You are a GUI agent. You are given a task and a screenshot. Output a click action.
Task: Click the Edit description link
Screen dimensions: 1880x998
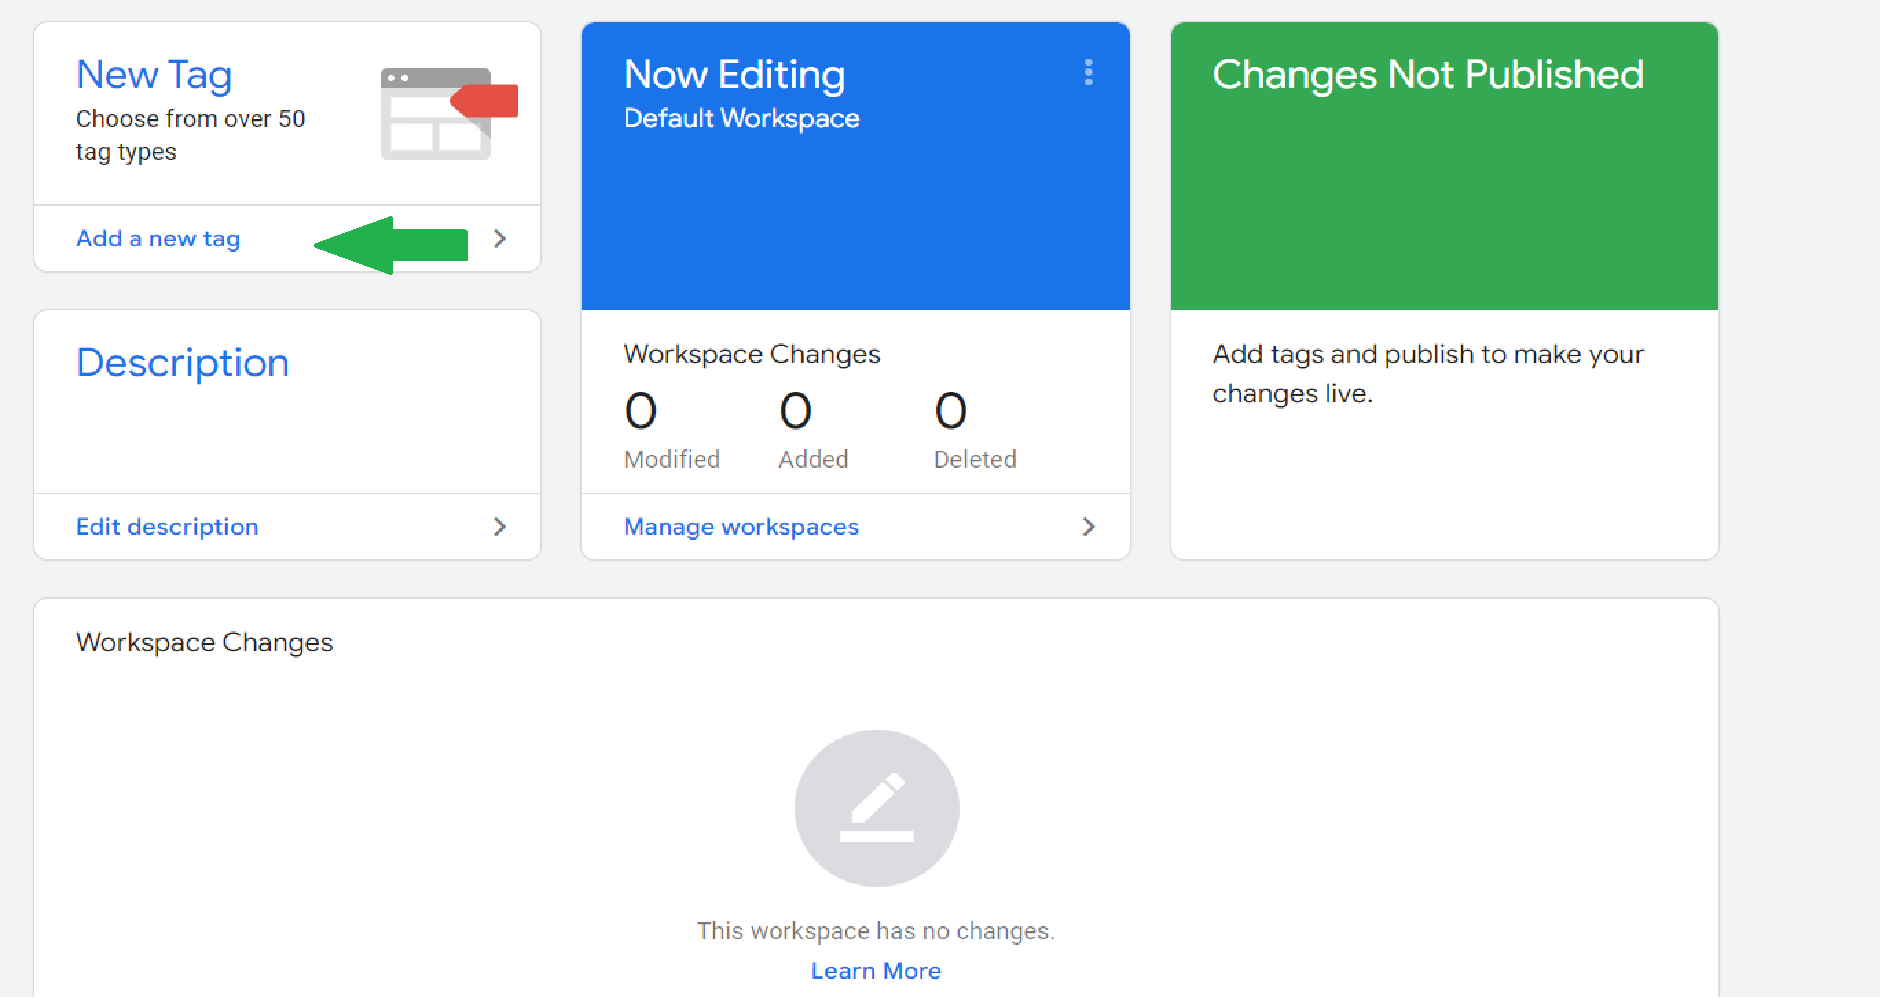[x=167, y=527]
